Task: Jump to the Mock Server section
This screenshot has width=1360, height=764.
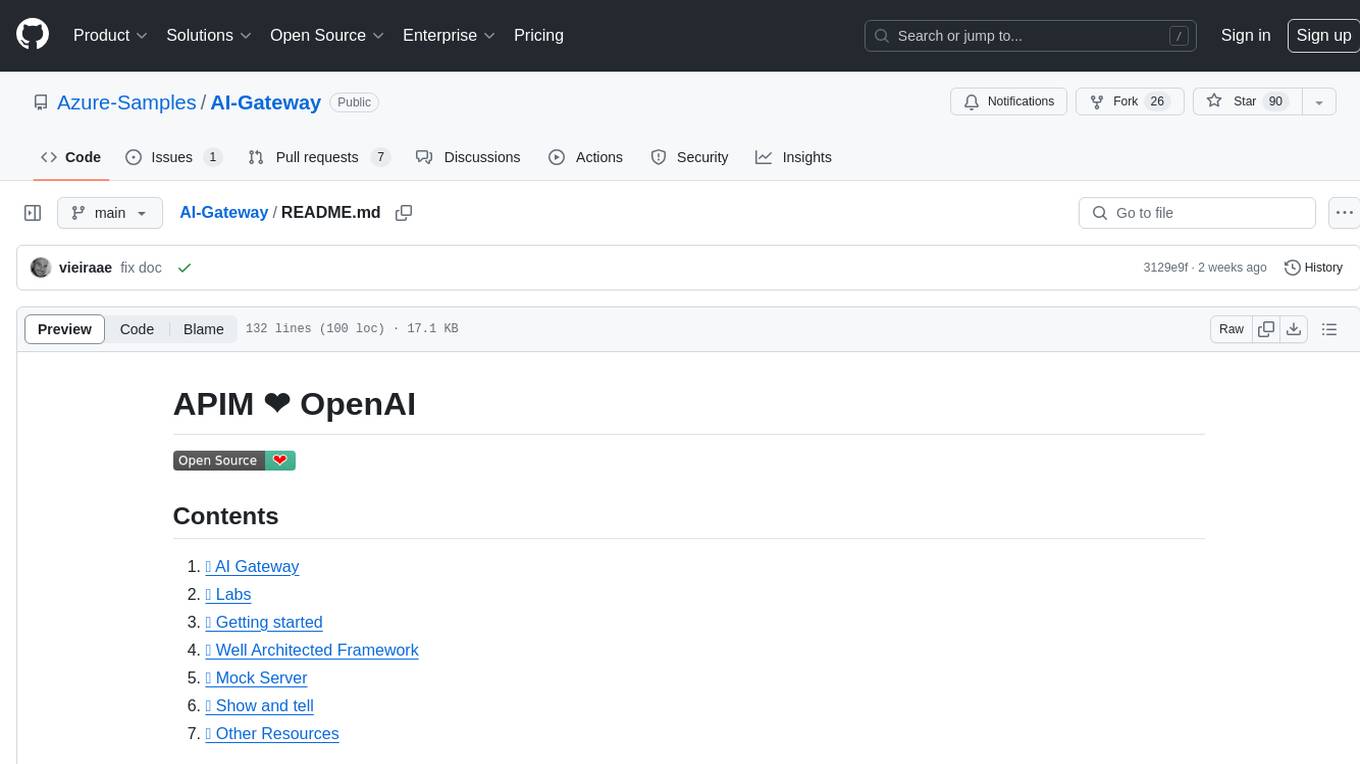Action: pyautogui.click(x=256, y=678)
